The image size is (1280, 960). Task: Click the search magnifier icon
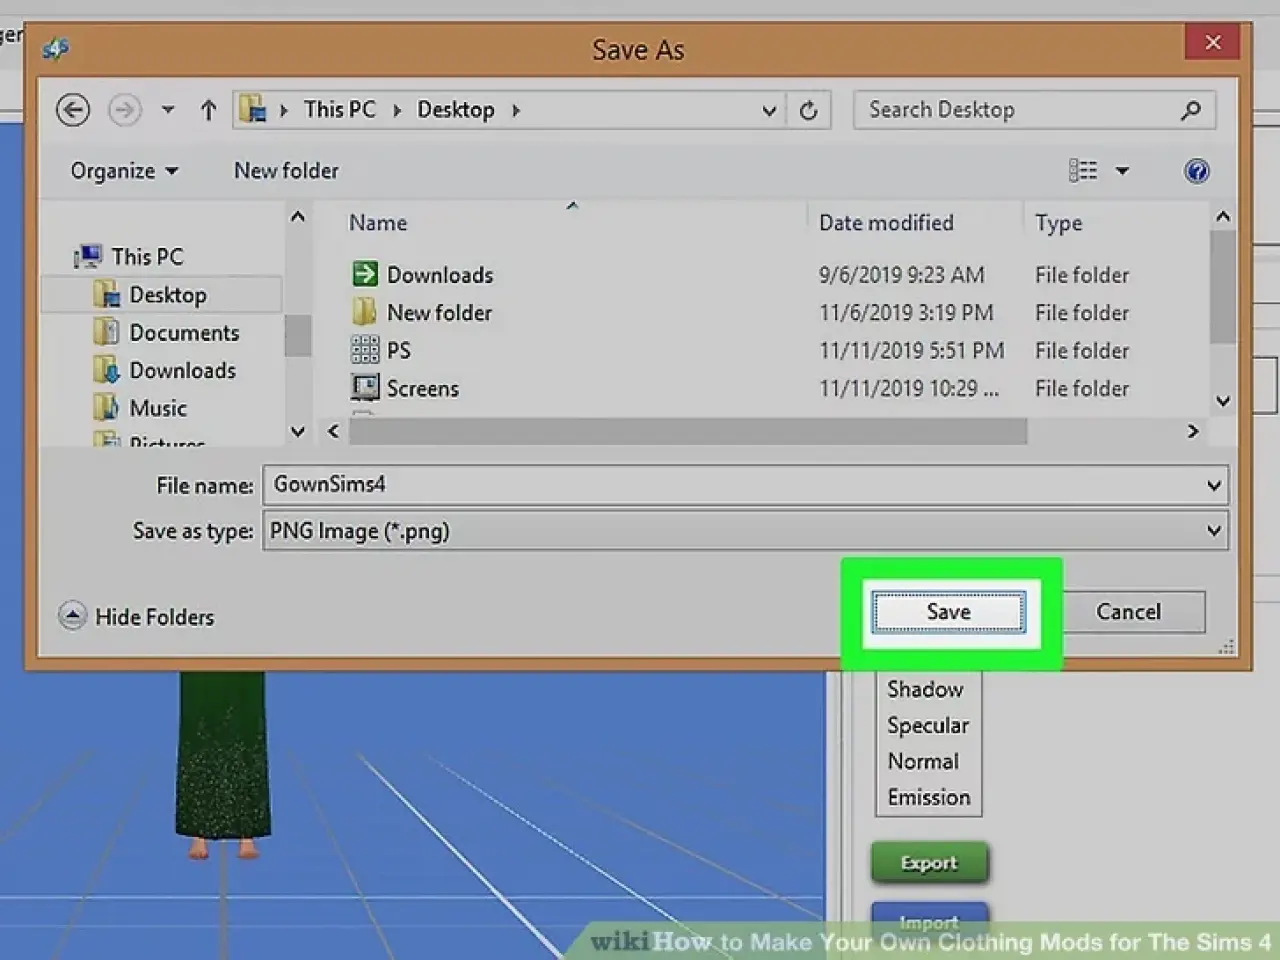(1190, 110)
